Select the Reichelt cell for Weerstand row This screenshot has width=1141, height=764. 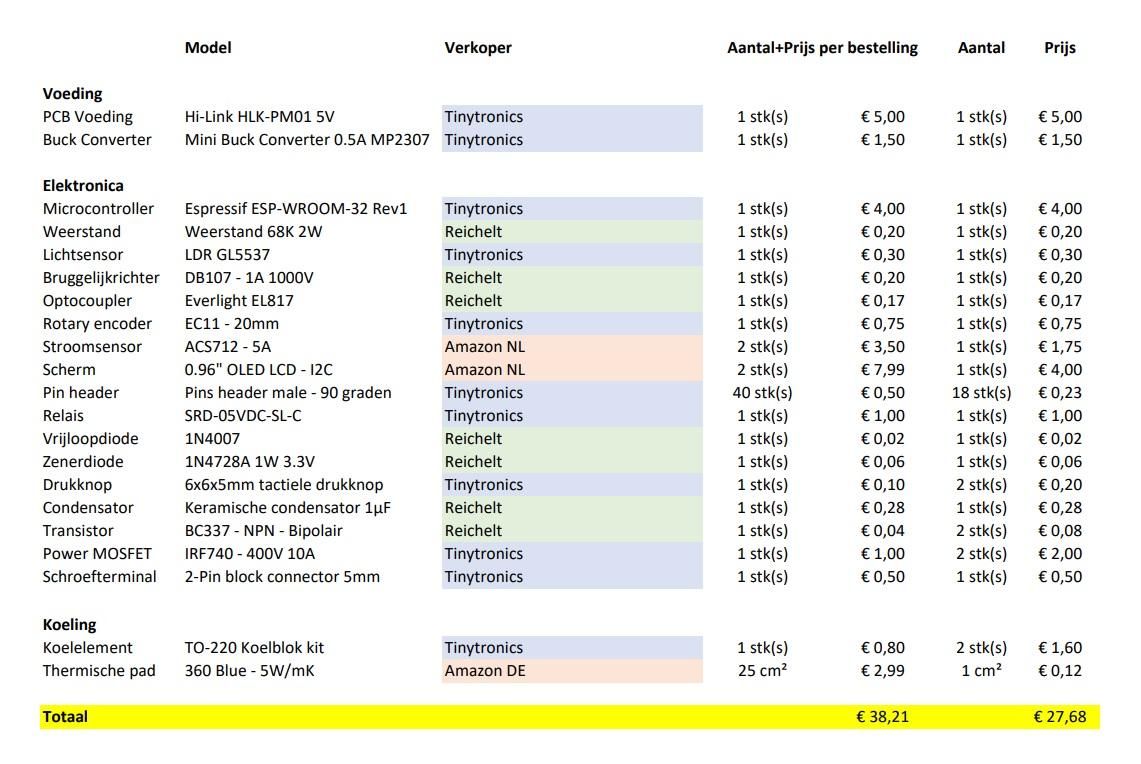(571, 232)
